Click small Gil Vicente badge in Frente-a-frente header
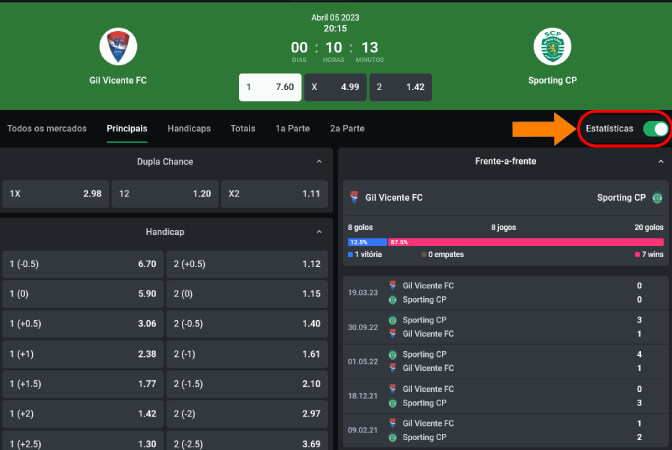Image resolution: width=672 pixels, height=450 pixels. pyautogui.click(x=354, y=197)
